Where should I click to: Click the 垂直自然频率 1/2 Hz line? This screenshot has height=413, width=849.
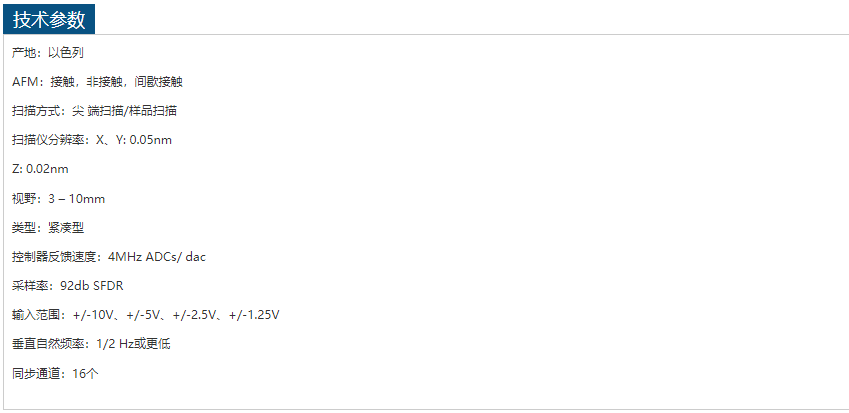pos(91,345)
